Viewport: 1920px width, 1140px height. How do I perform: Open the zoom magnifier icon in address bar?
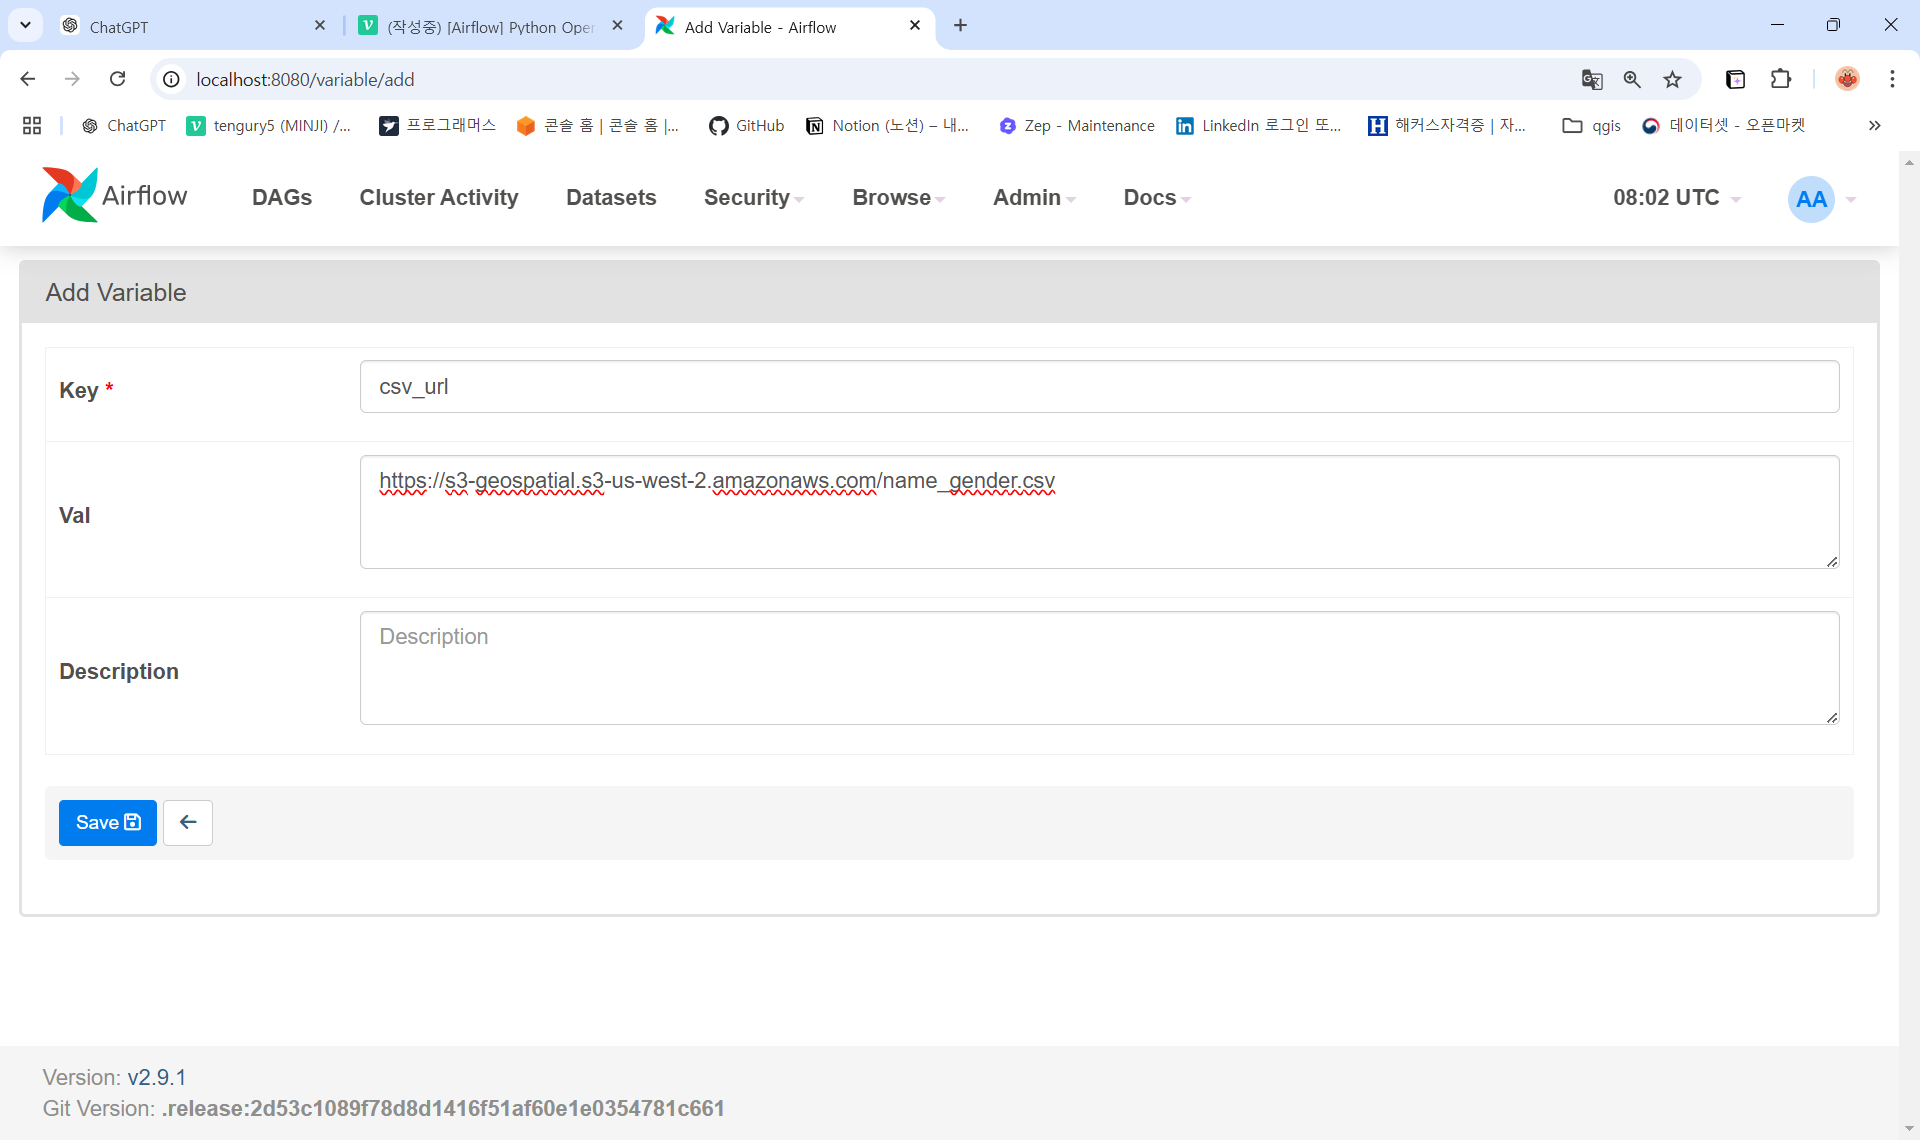1632,79
